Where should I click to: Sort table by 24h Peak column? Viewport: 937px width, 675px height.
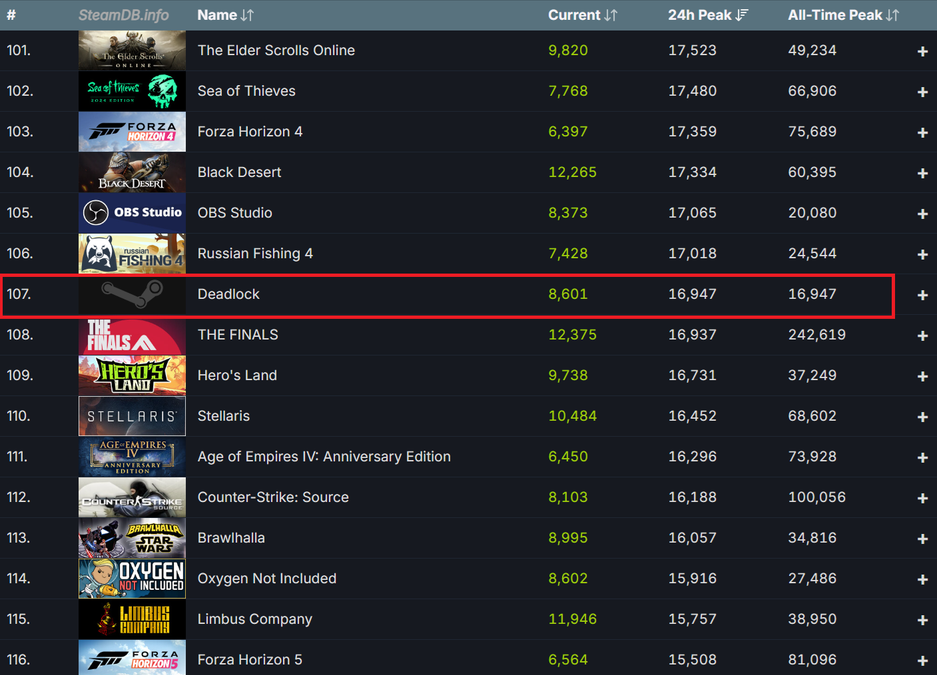point(708,15)
